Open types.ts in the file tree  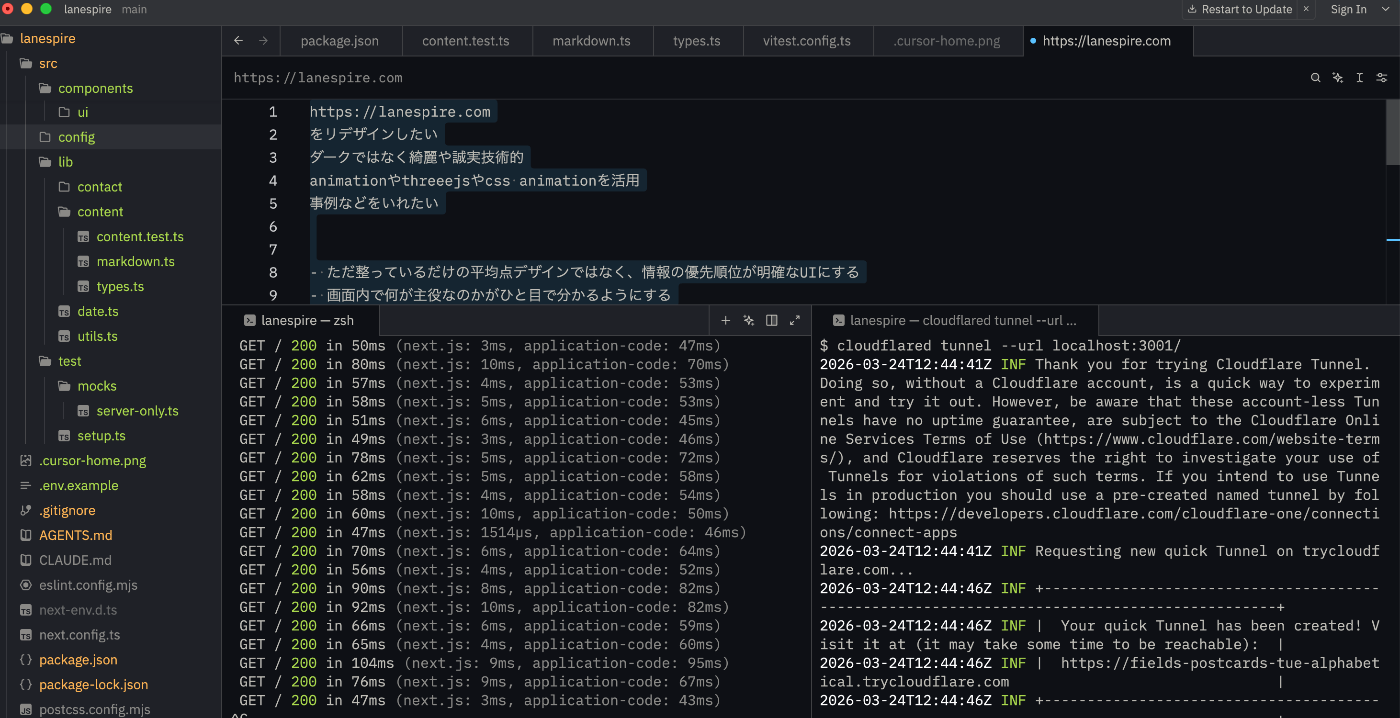pos(120,287)
